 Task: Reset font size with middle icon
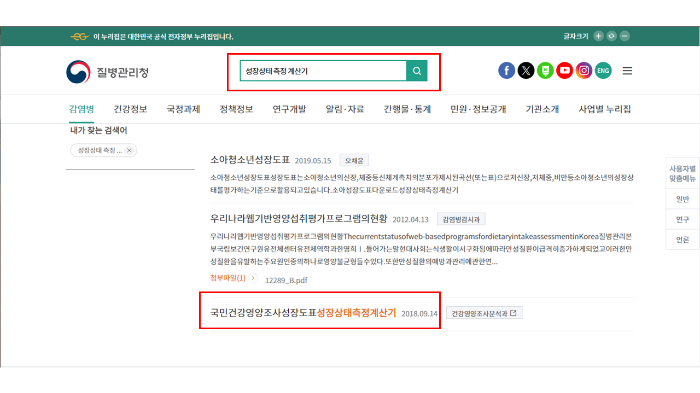coord(612,36)
